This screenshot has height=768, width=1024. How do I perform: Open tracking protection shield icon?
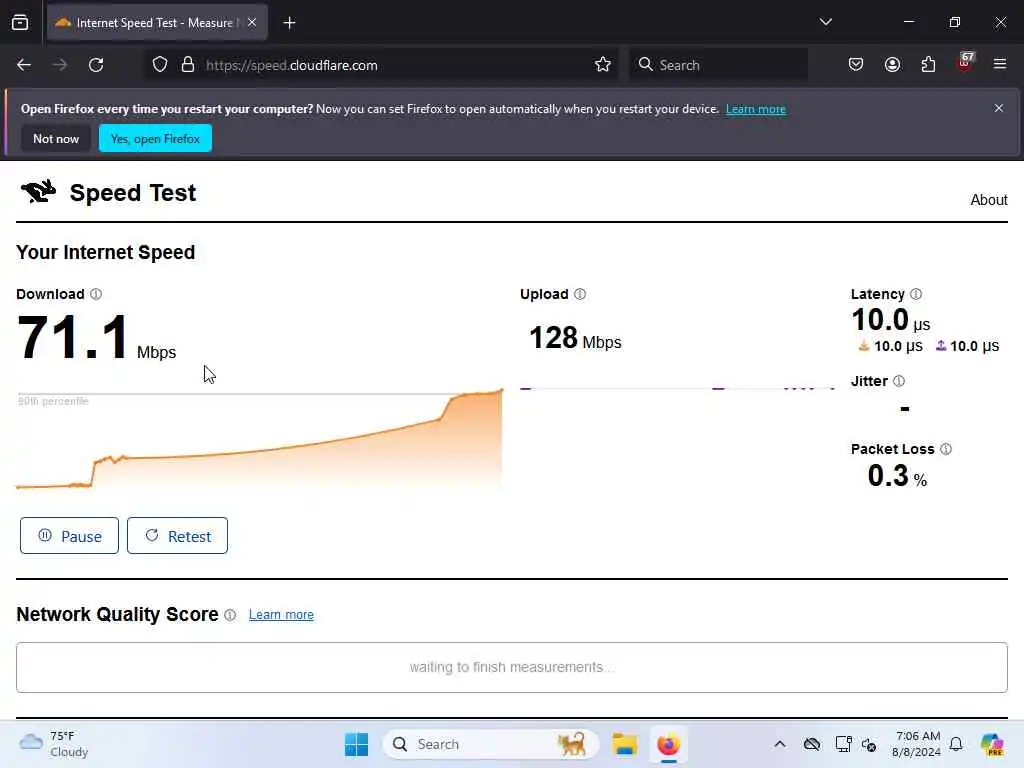[160, 65]
